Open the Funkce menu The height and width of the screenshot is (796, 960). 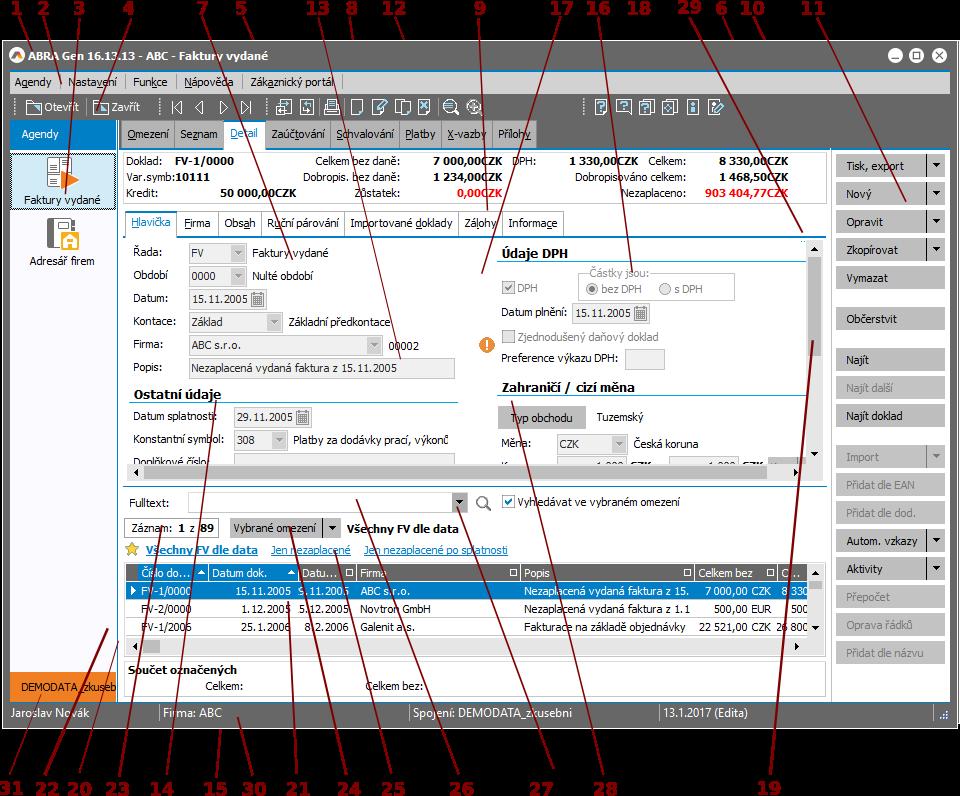[x=150, y=82]
